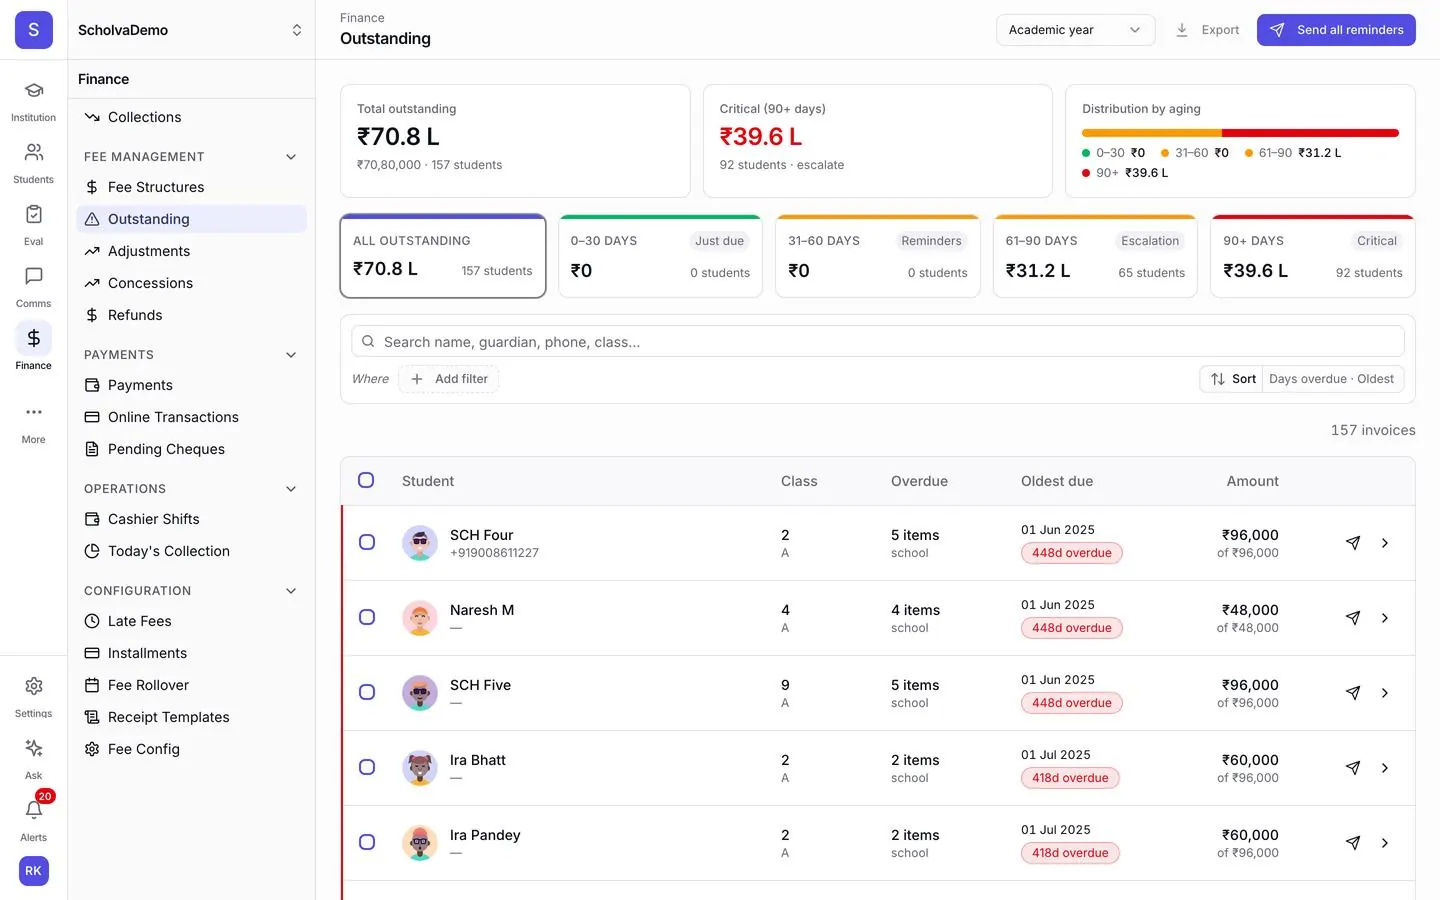Collapse the Operations section

(291, 489)
